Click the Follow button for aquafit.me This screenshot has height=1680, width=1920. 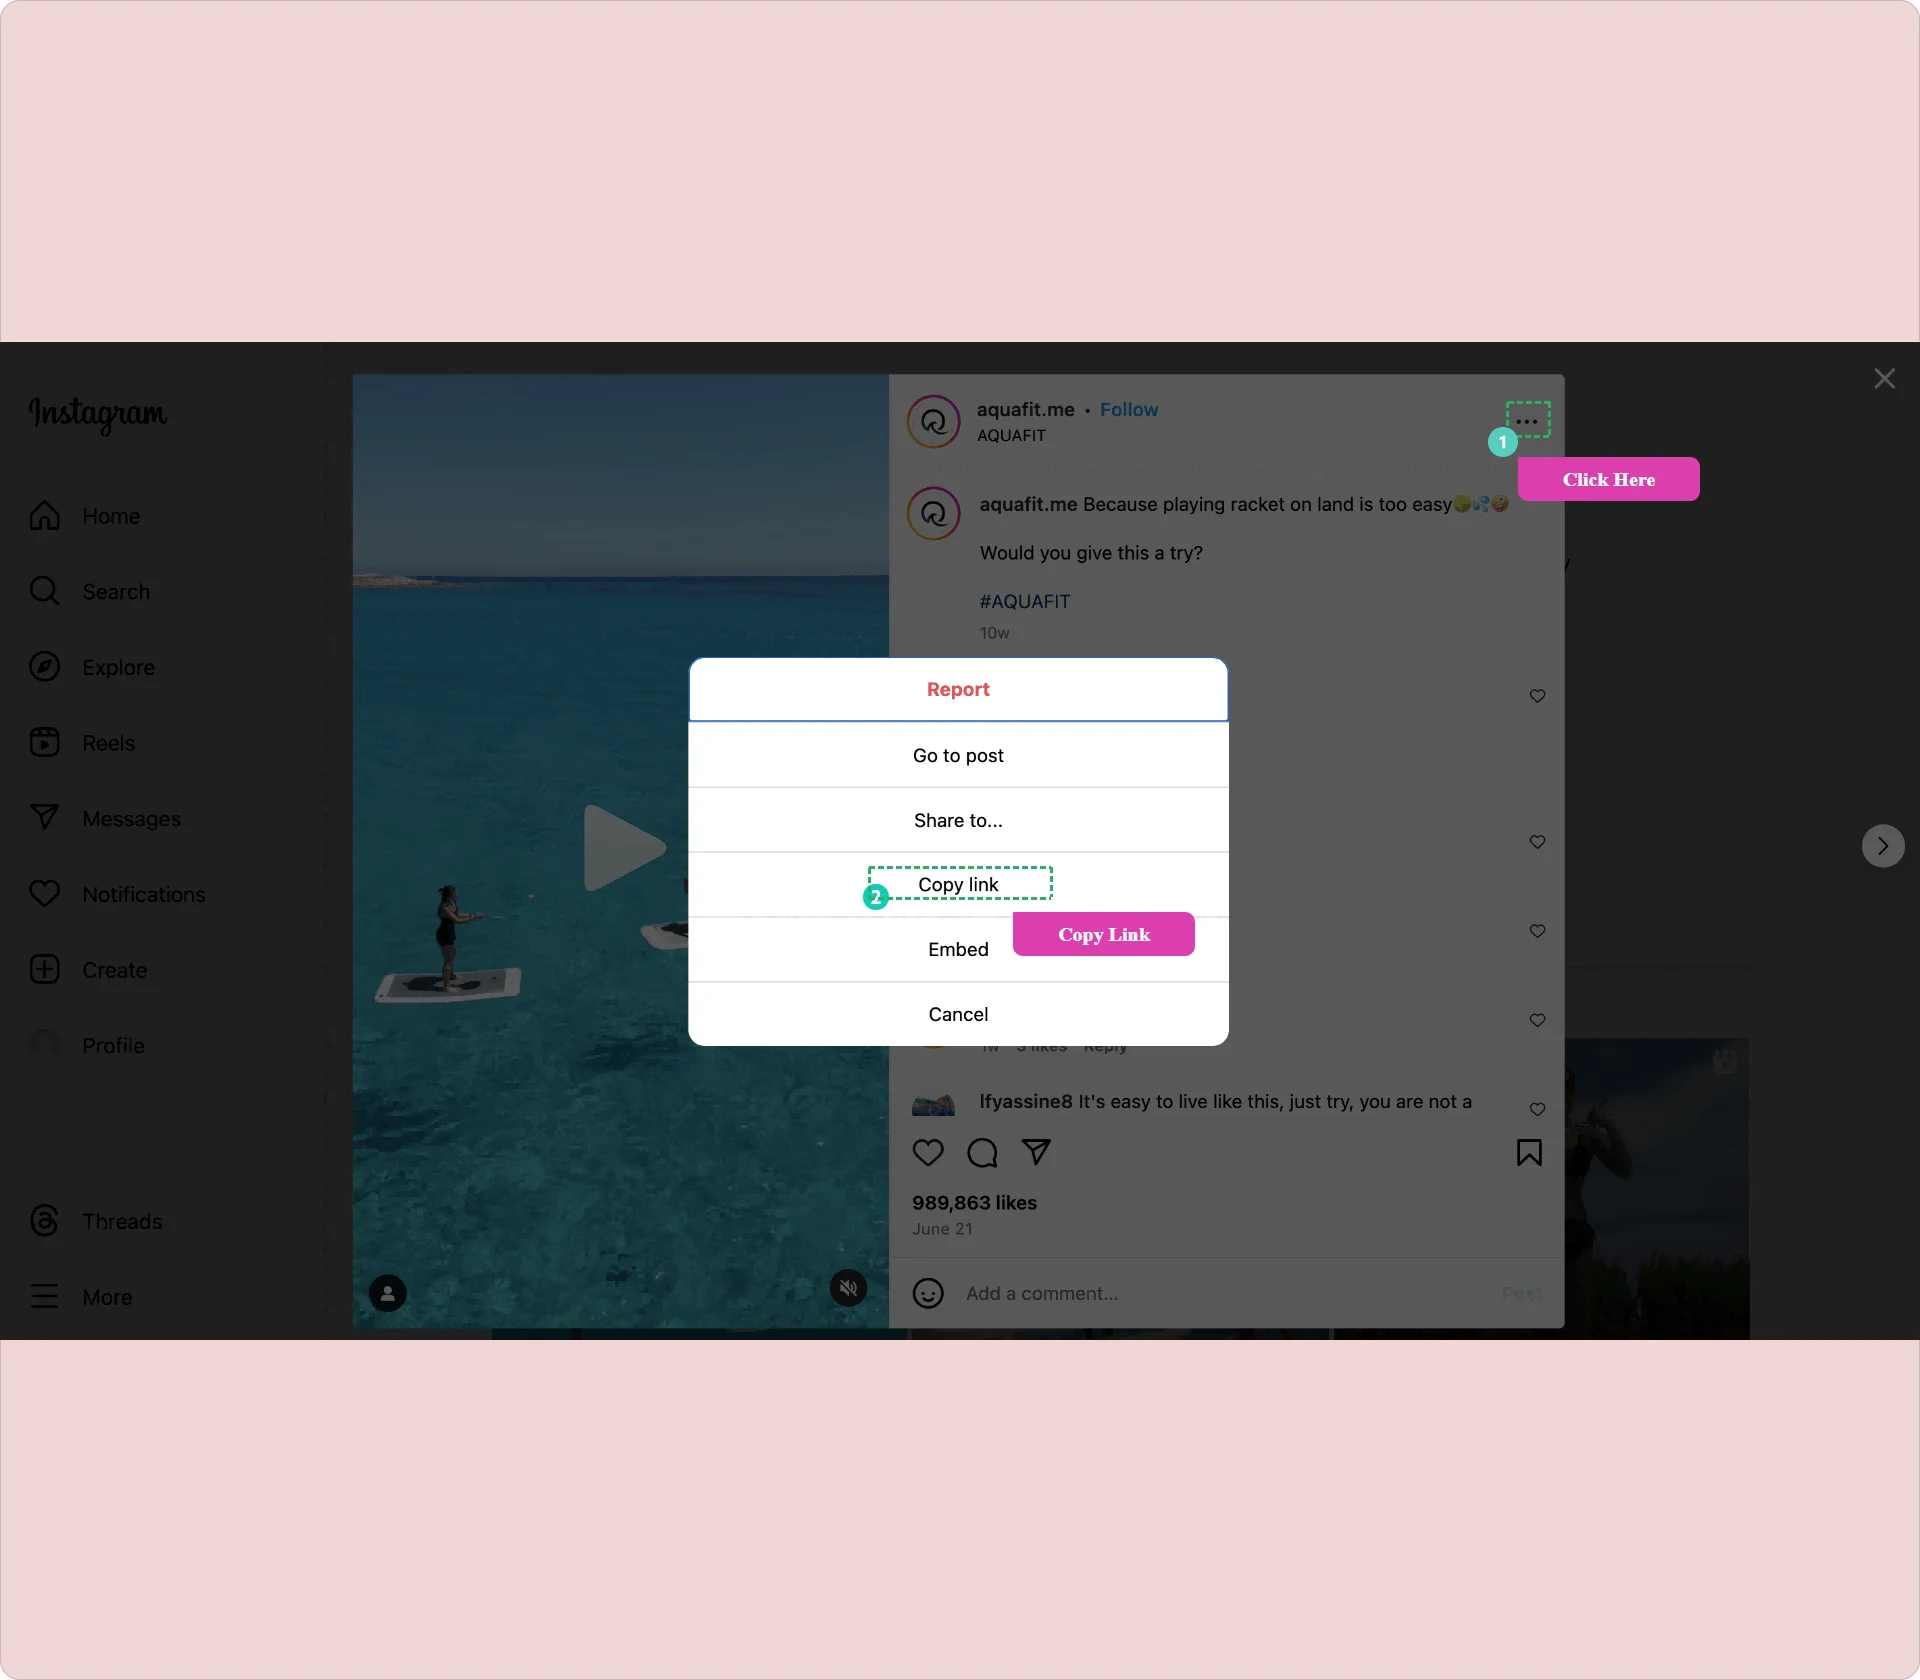[1130, 410]
